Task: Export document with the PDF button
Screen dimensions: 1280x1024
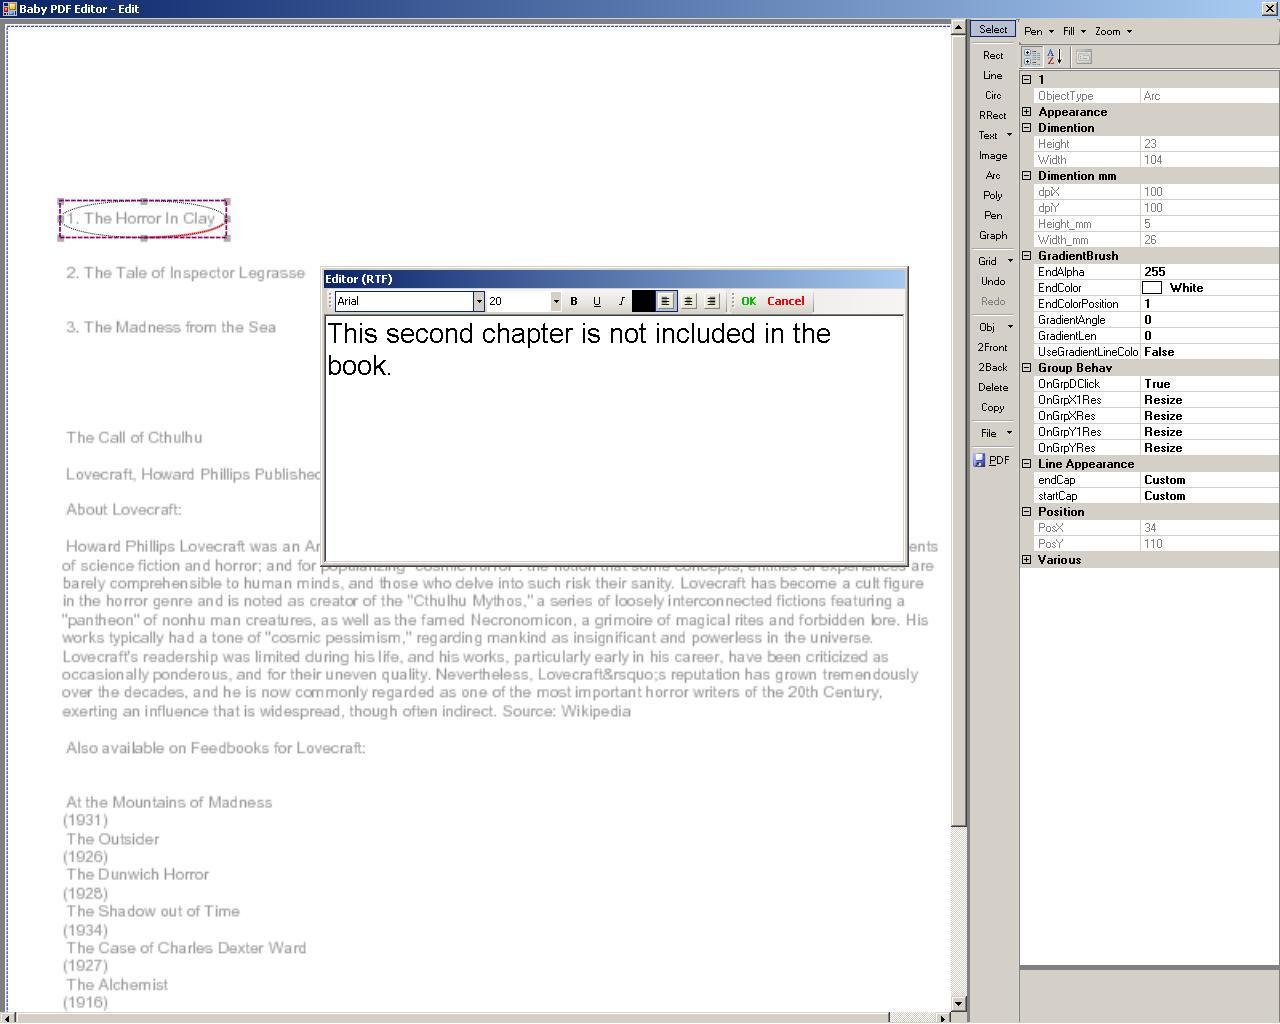Action: (x=992, y=460)
